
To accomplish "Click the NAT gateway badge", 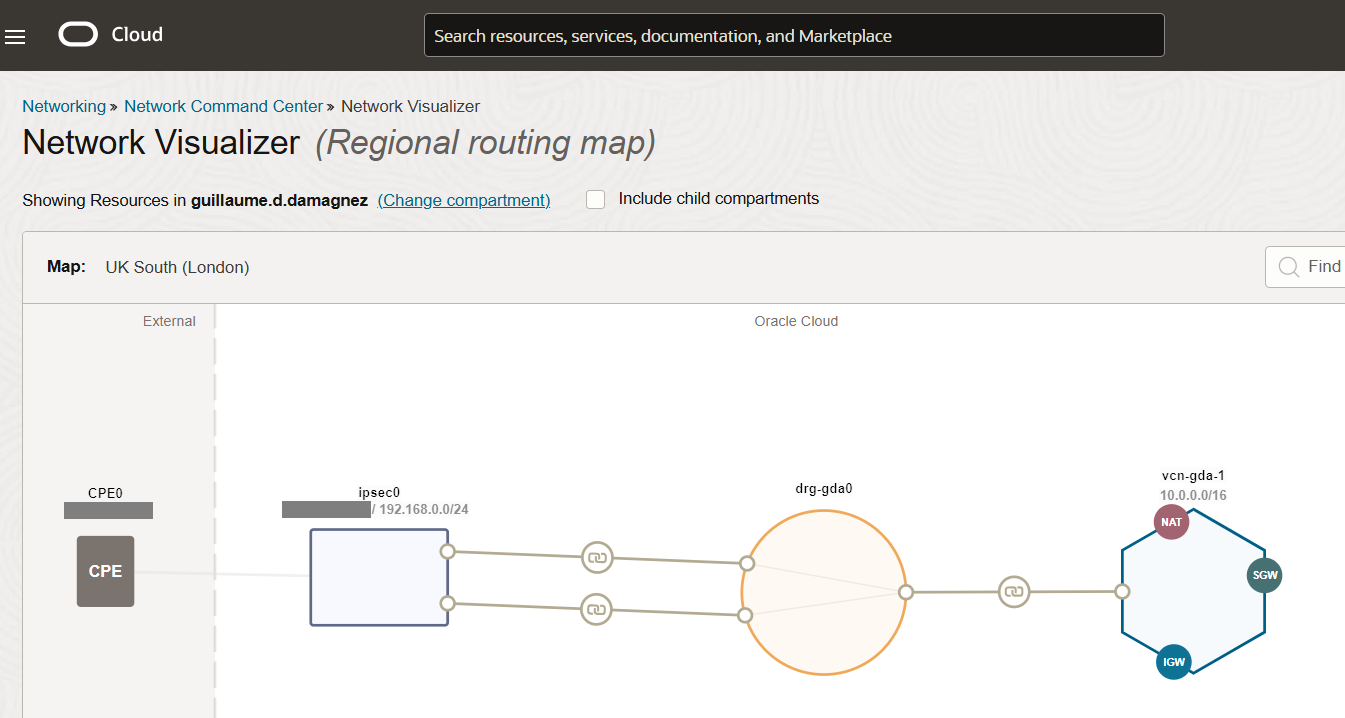I will (1171, 522).
